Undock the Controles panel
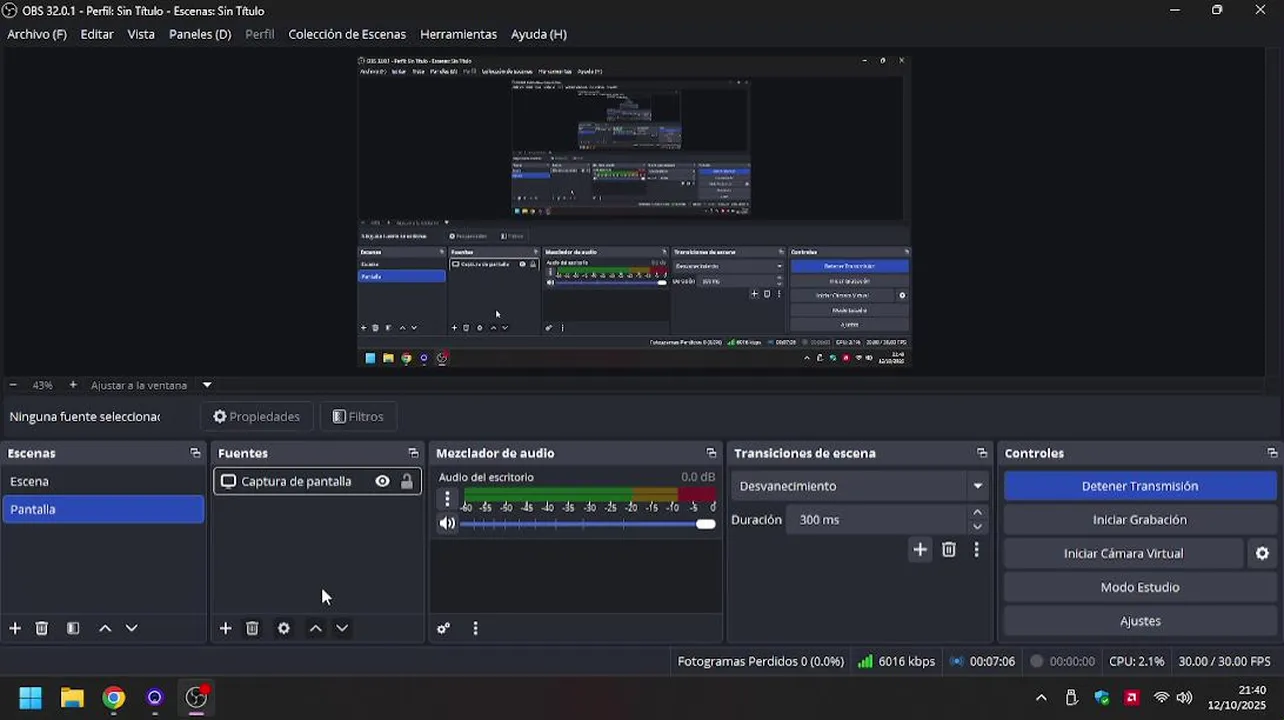The height and width of the screenshot is (720, 1284). pyautogui.click(x=1272, y=453)
